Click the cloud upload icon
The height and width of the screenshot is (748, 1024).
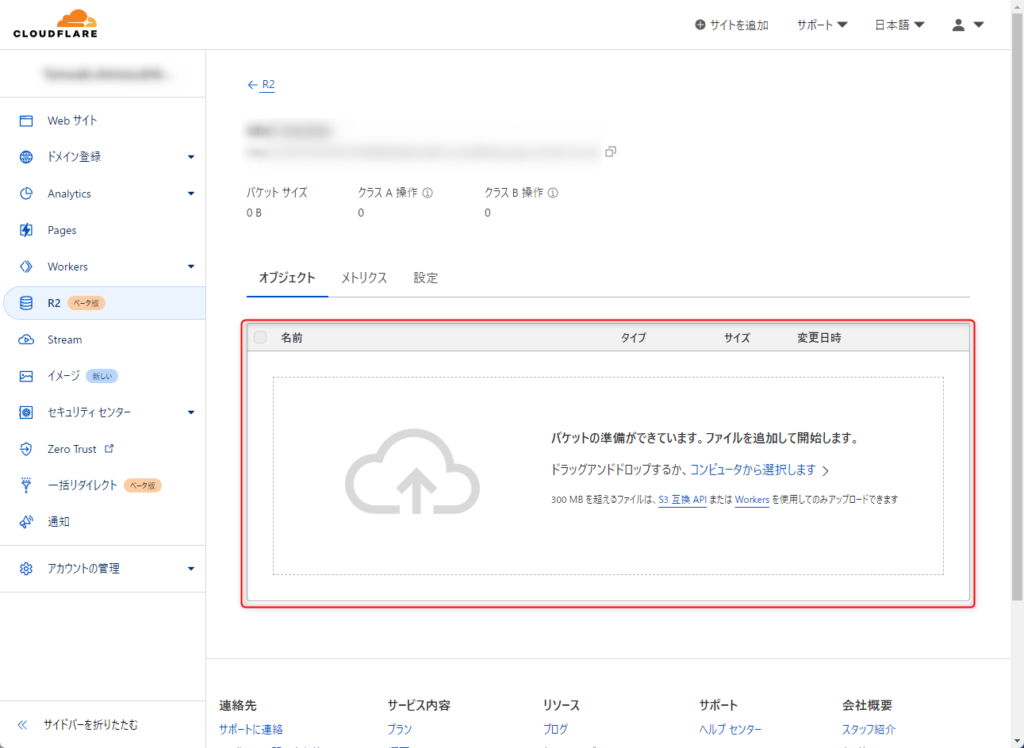(412, 471)
